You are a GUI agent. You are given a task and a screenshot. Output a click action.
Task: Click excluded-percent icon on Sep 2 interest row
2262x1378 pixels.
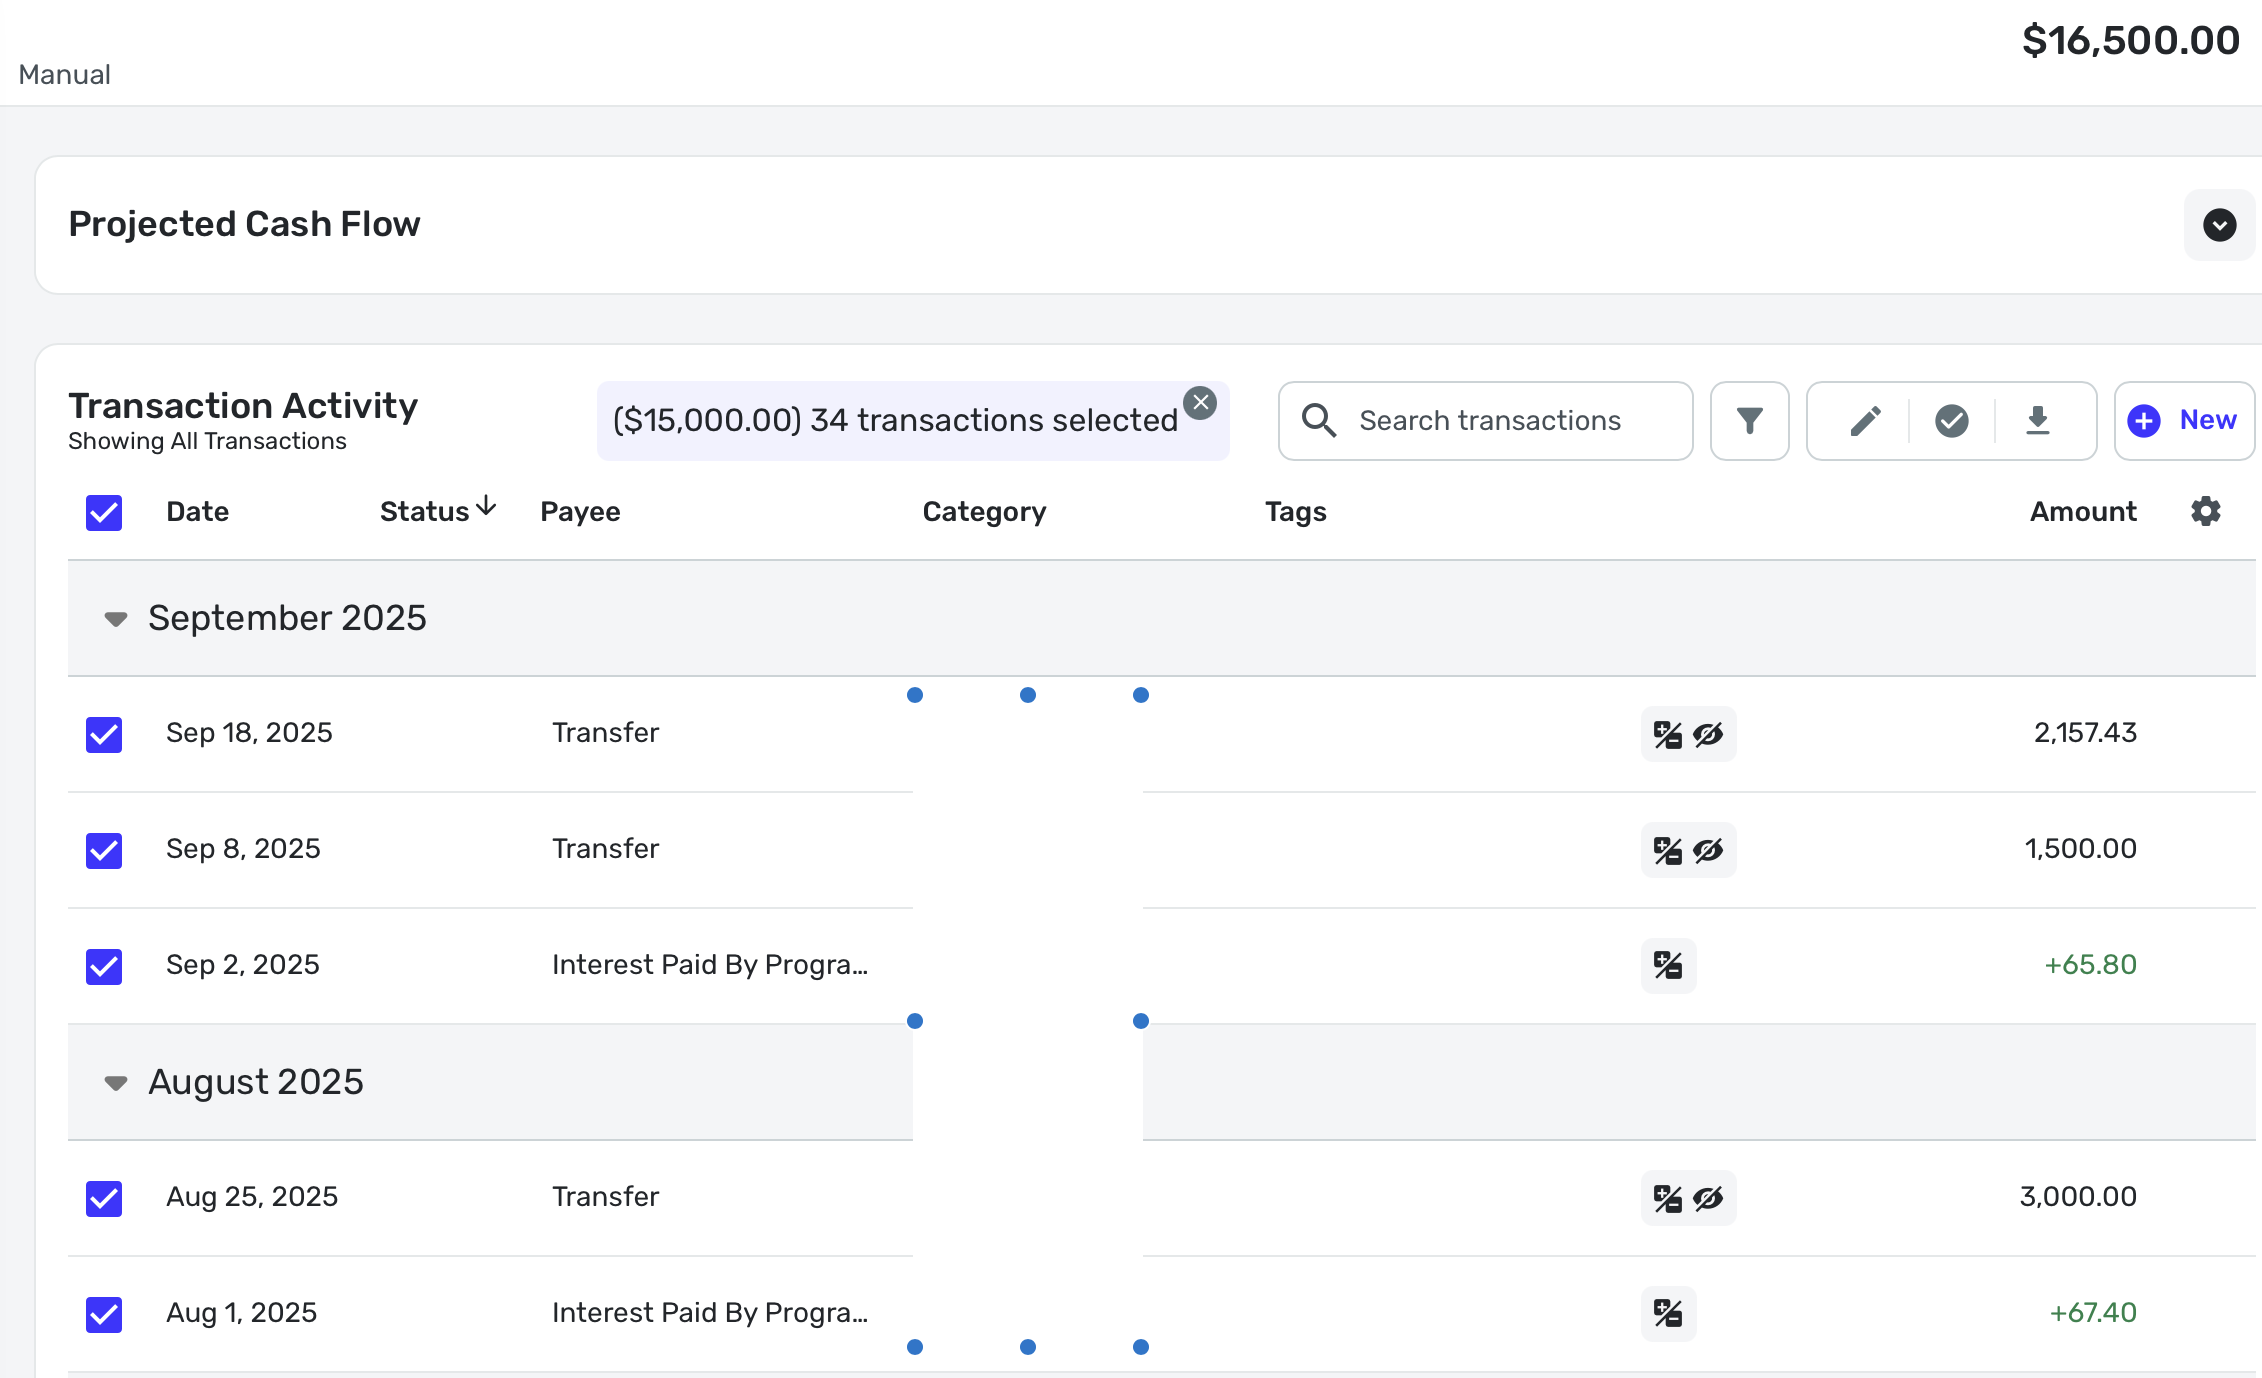coord(1668,966)
